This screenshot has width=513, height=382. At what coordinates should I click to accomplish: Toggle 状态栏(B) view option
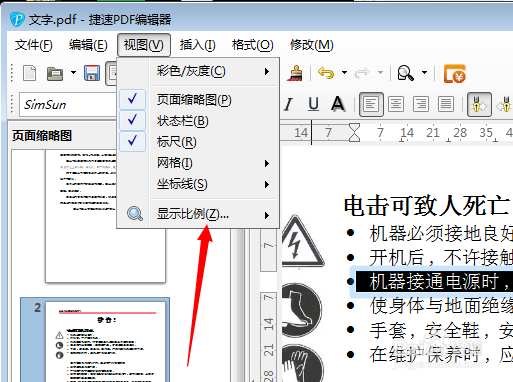[199, 121]
